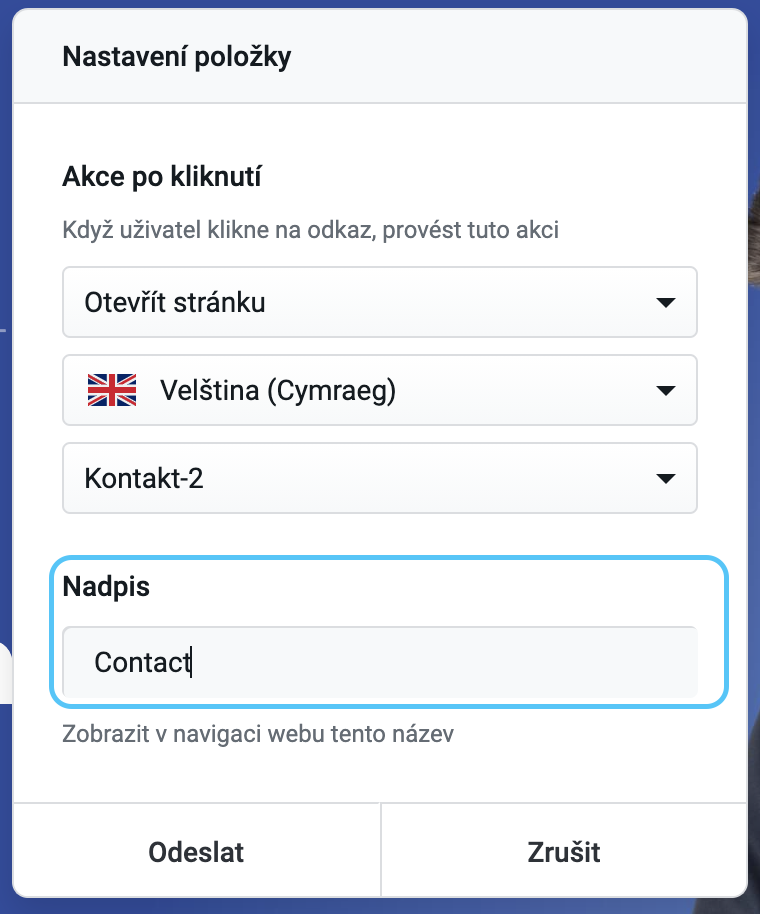The height and width of the screenshot is (914, 760).
Task: Expand the Kontakt-2 page dropdown
Action: point(379,478)
